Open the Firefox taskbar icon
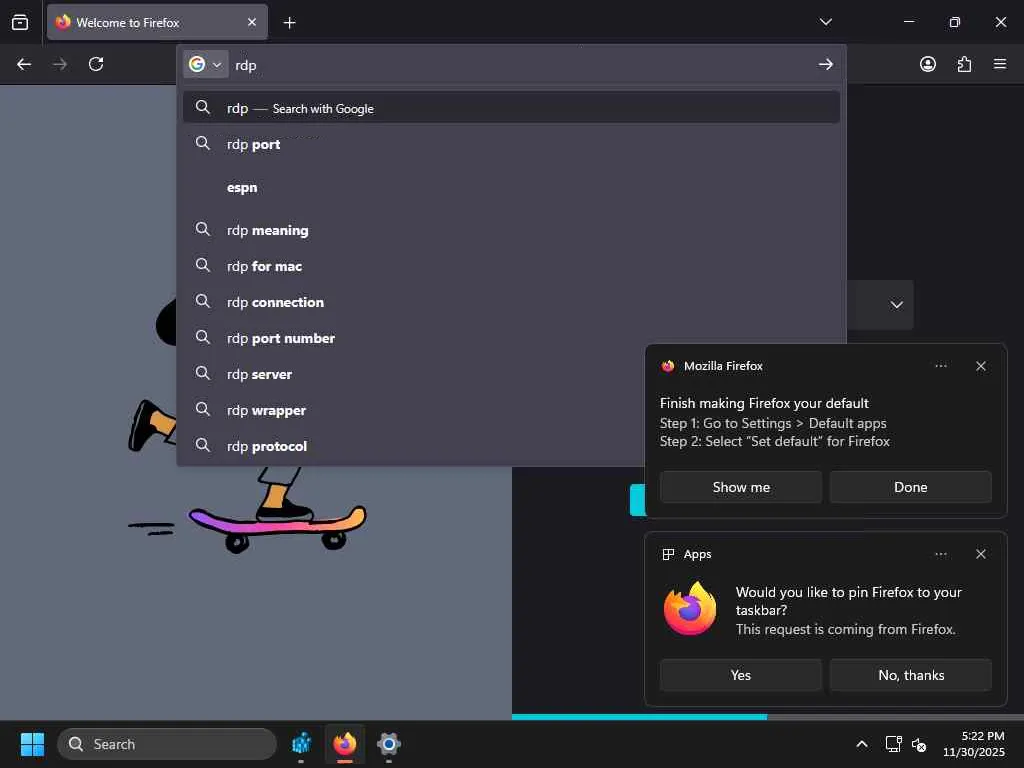Viewport: 1024px width, 768px height. [345, 744]
